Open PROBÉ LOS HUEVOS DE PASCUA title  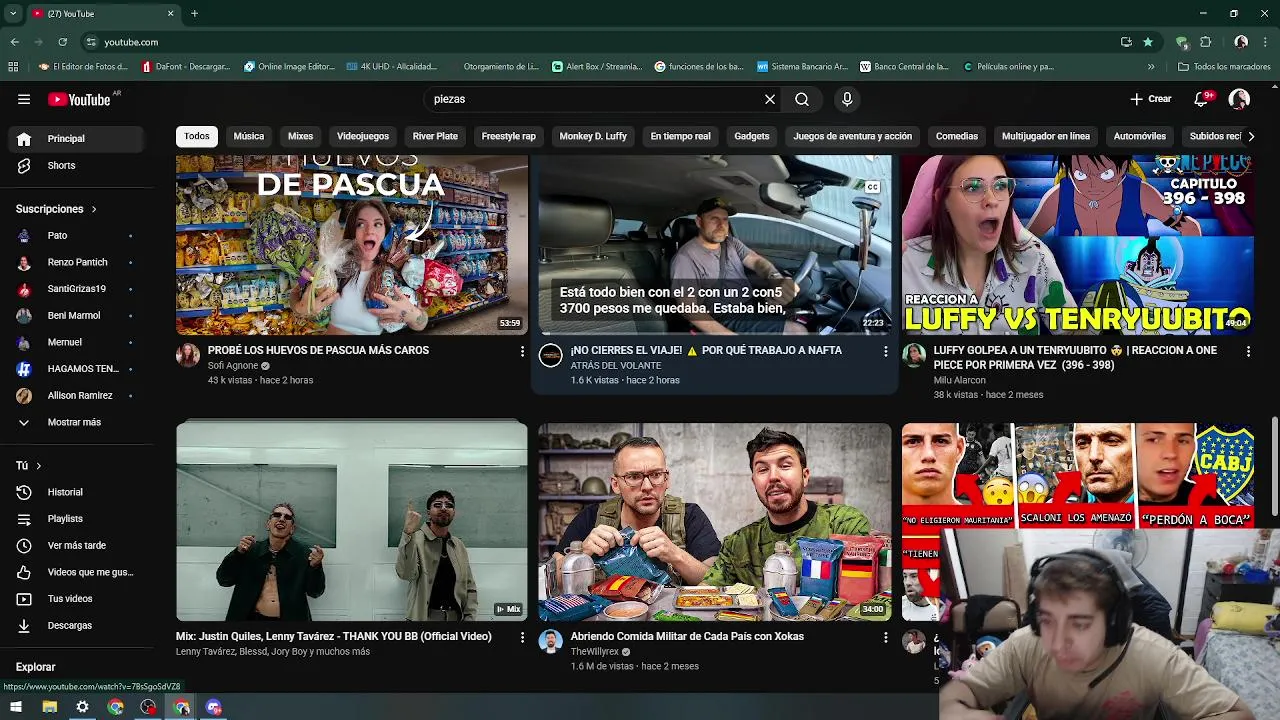318,350
